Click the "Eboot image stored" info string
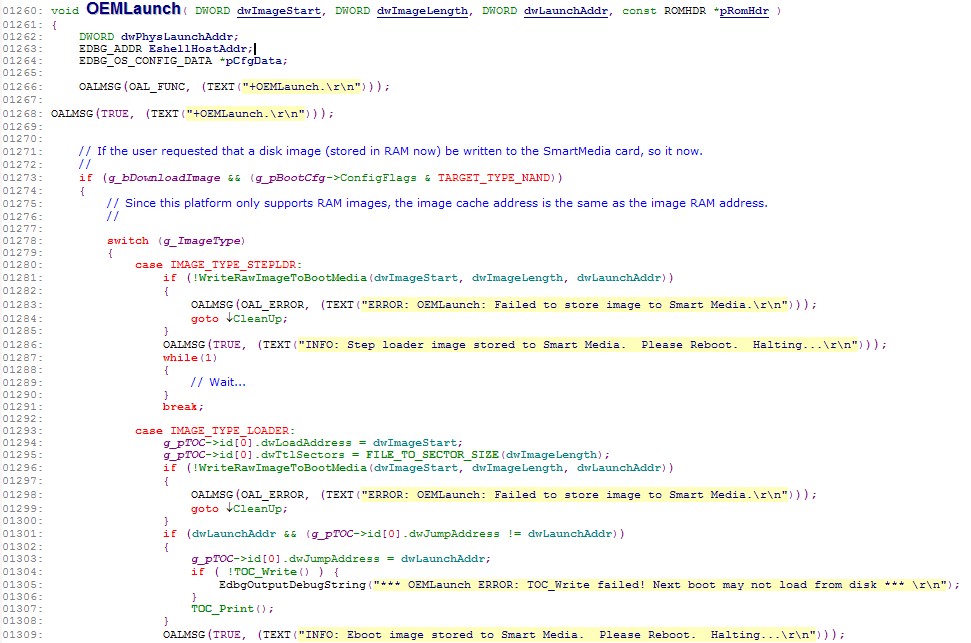971x643 pixels. pos(557,635)
